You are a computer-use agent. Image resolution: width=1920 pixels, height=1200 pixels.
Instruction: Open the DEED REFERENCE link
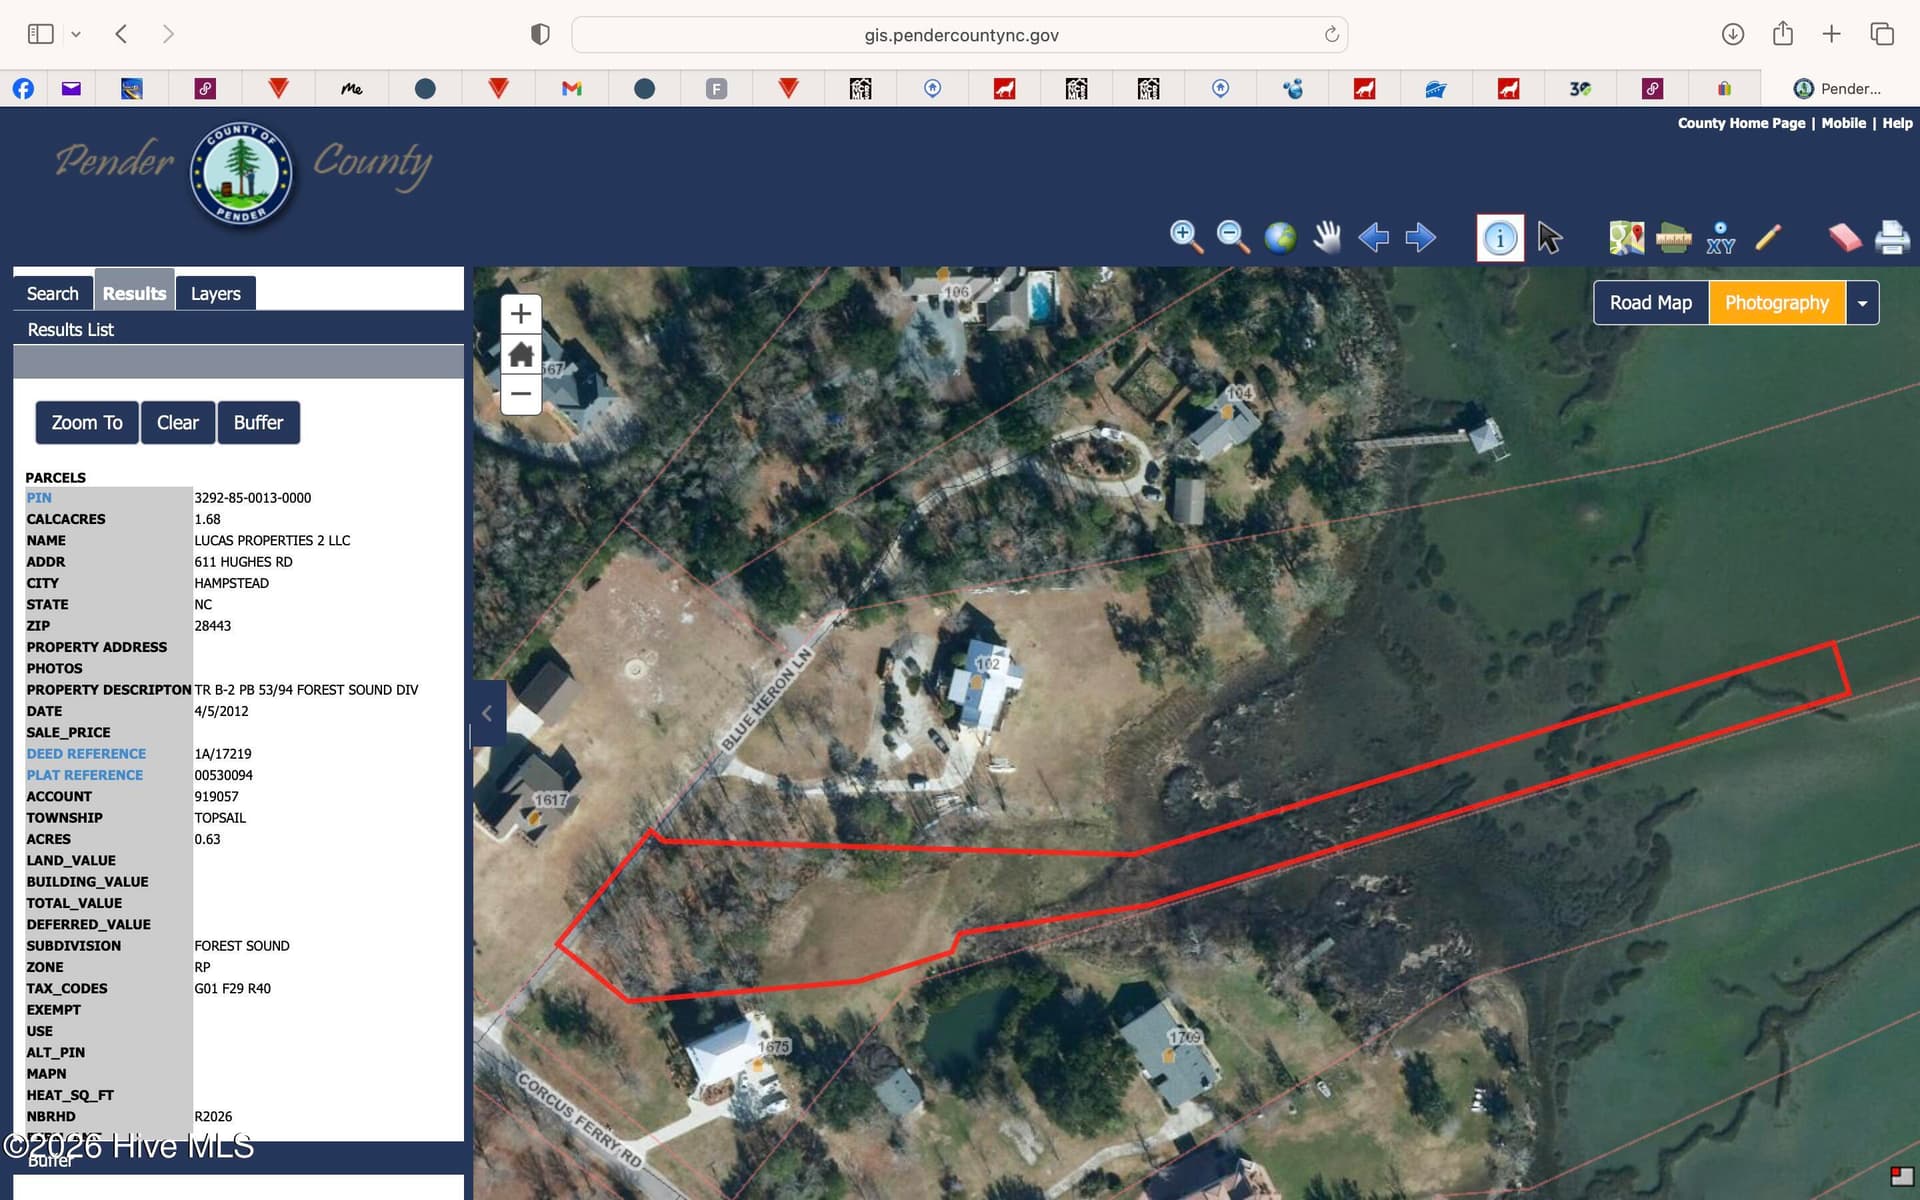(86, 754)
